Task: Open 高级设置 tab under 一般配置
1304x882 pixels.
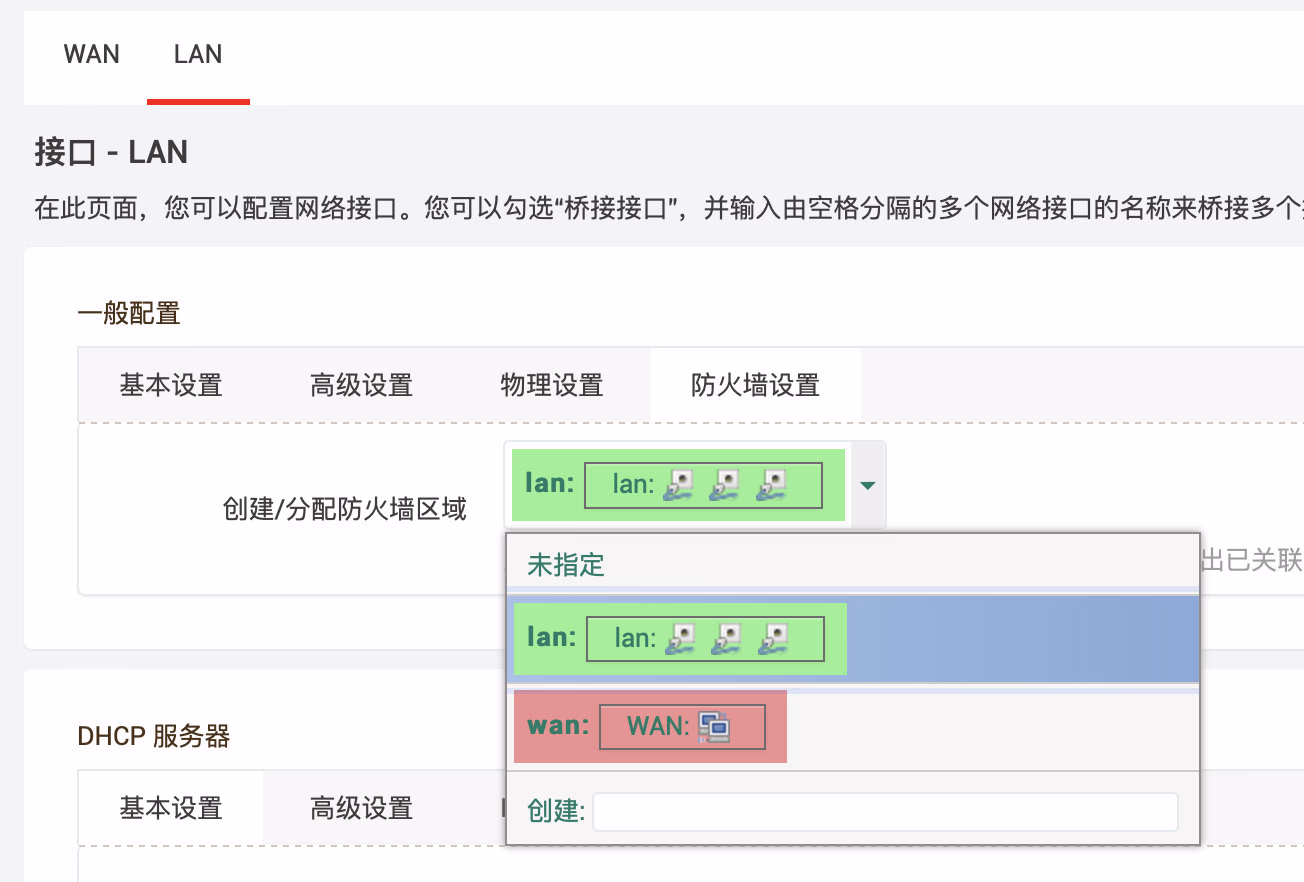Action: [x=361, y=385]
